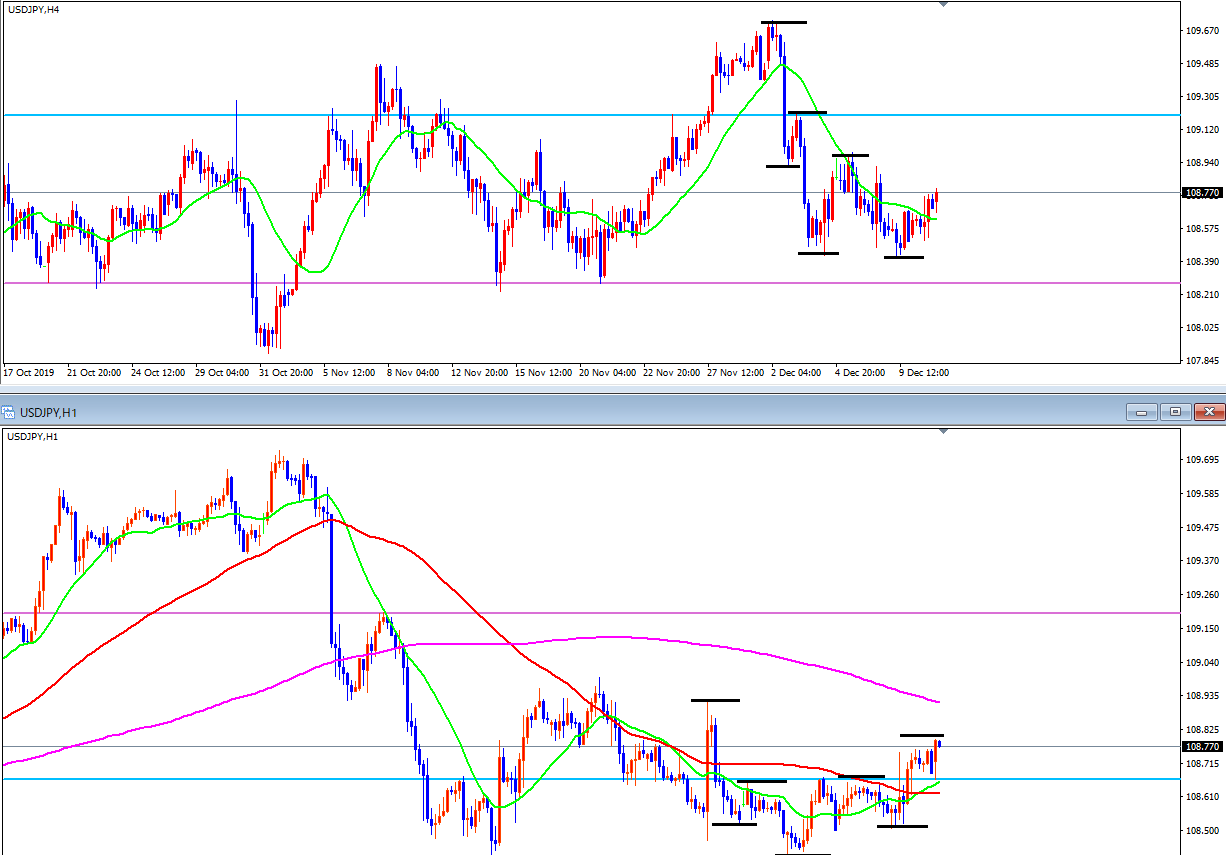Click current price tag 108.770 on H4 chart
Screen dimensions: 1226x855
click(1201, 193)
